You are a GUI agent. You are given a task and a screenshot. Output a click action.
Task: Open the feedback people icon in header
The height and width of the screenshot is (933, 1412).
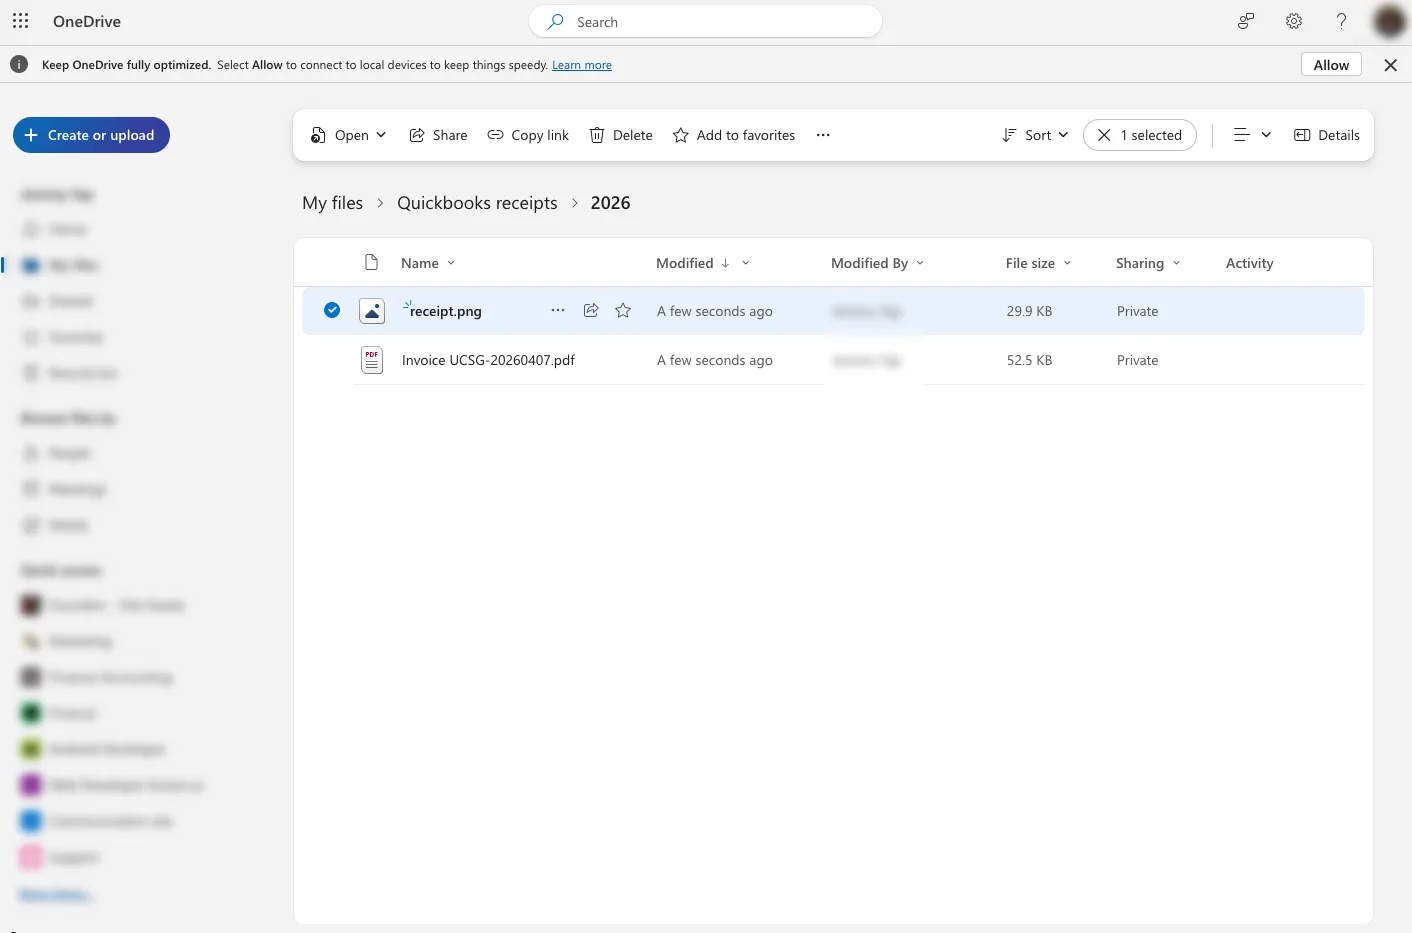(1246, 21)
